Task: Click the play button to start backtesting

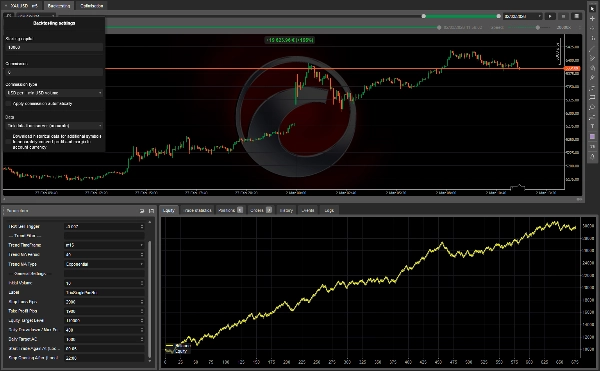Action: click(x=550, y=16)
